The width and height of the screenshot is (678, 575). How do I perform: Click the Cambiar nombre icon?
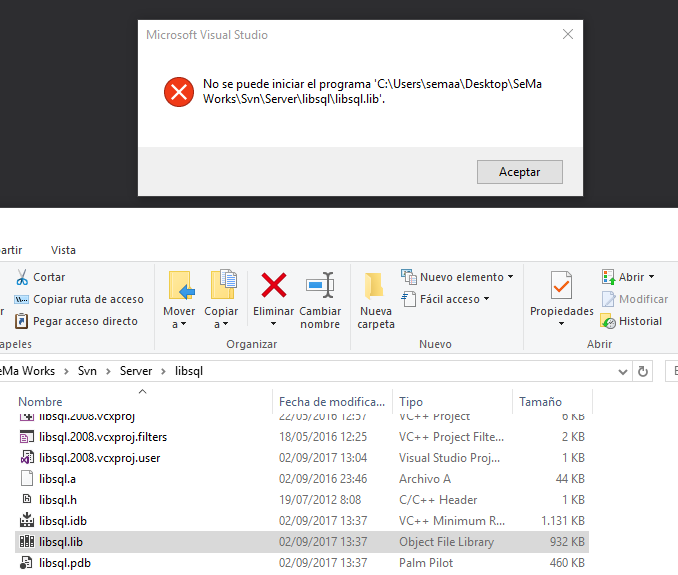point(320,285)
